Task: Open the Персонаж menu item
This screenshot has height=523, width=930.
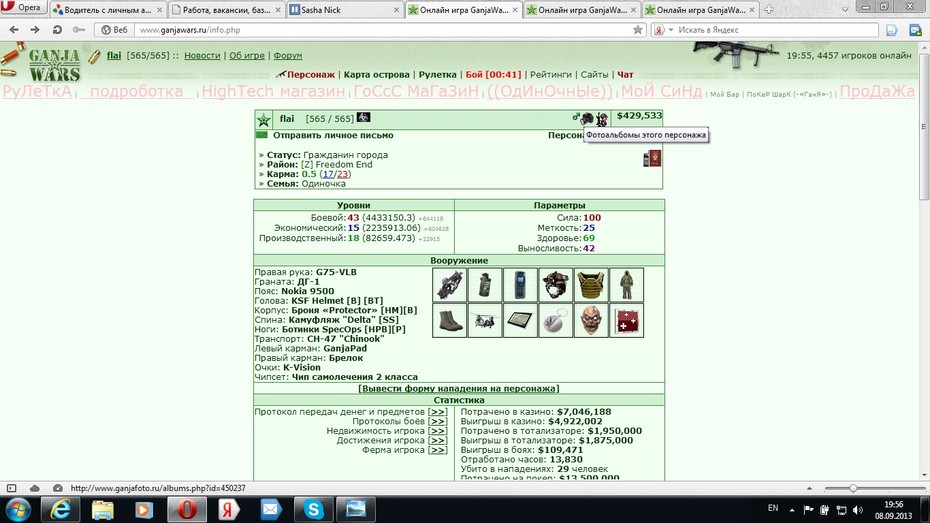Action: pos(311,75)
